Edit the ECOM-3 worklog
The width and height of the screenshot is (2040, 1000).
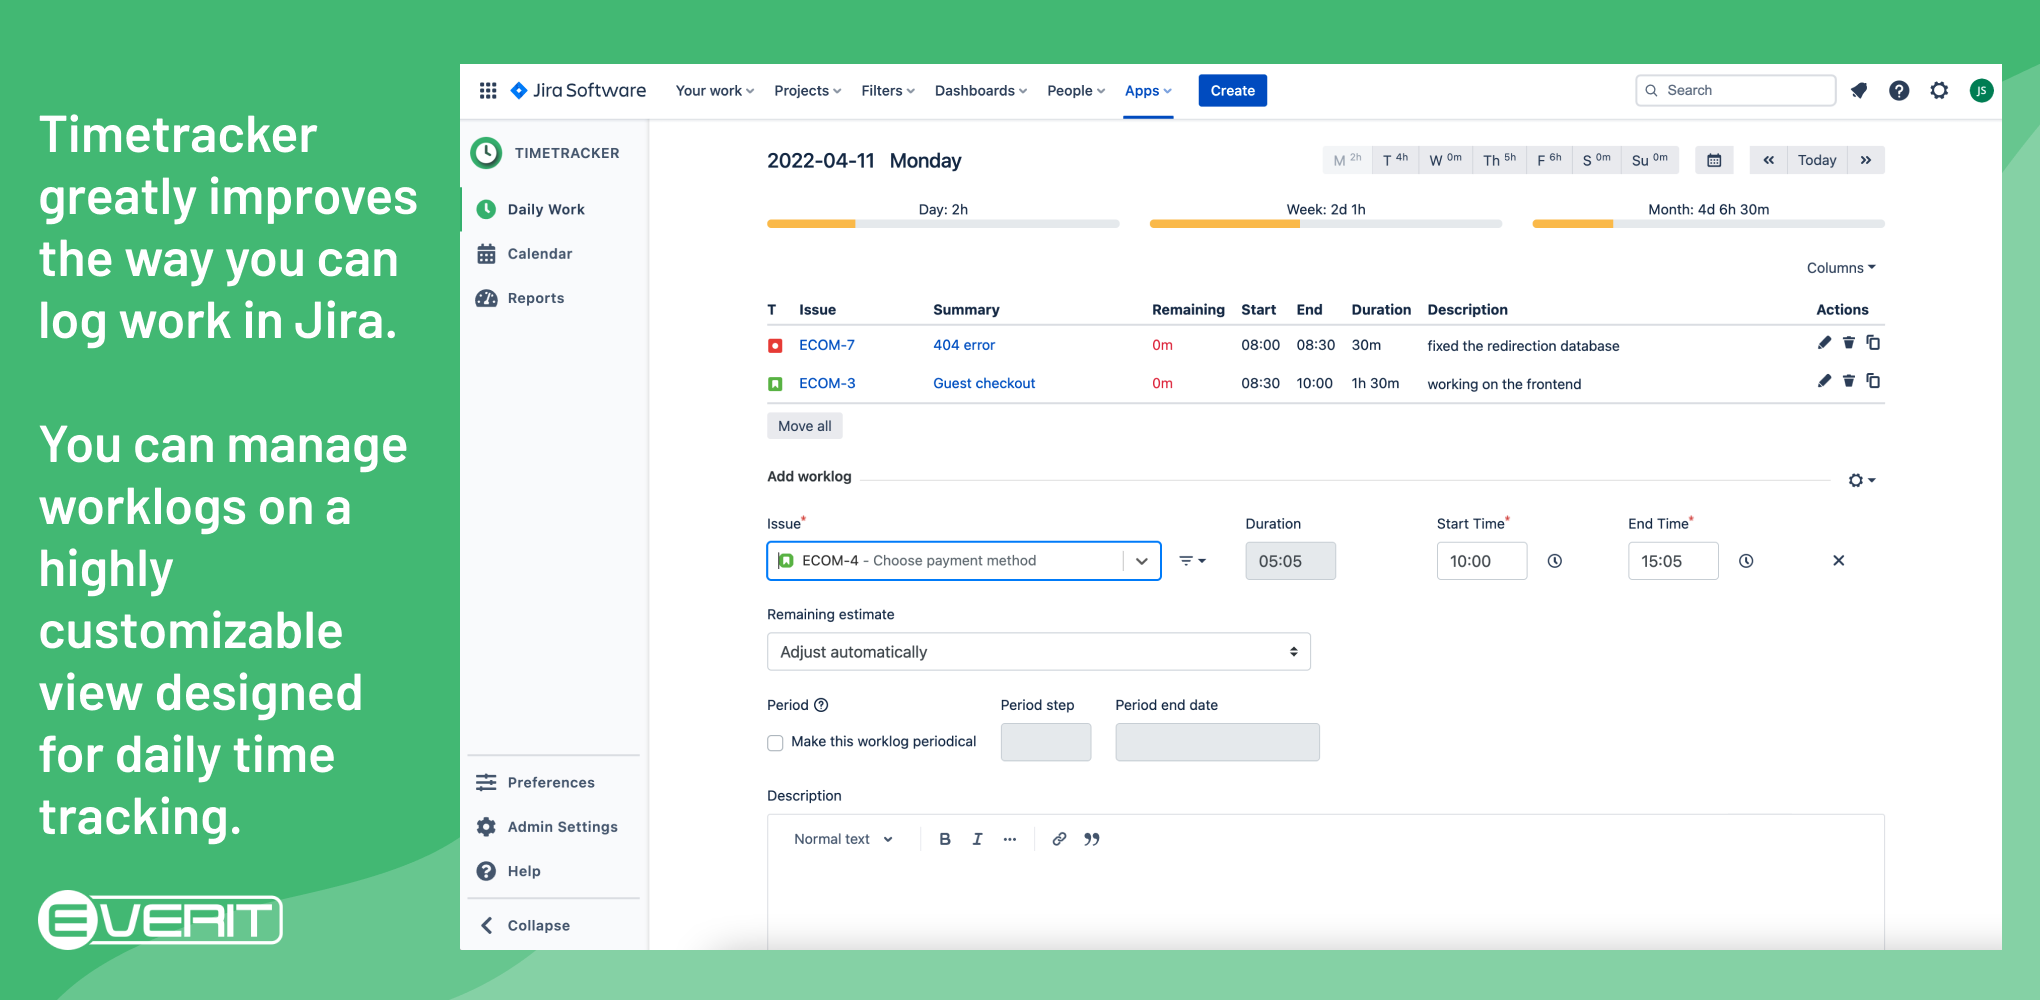pyautogui.click(x=1824, y=381)
